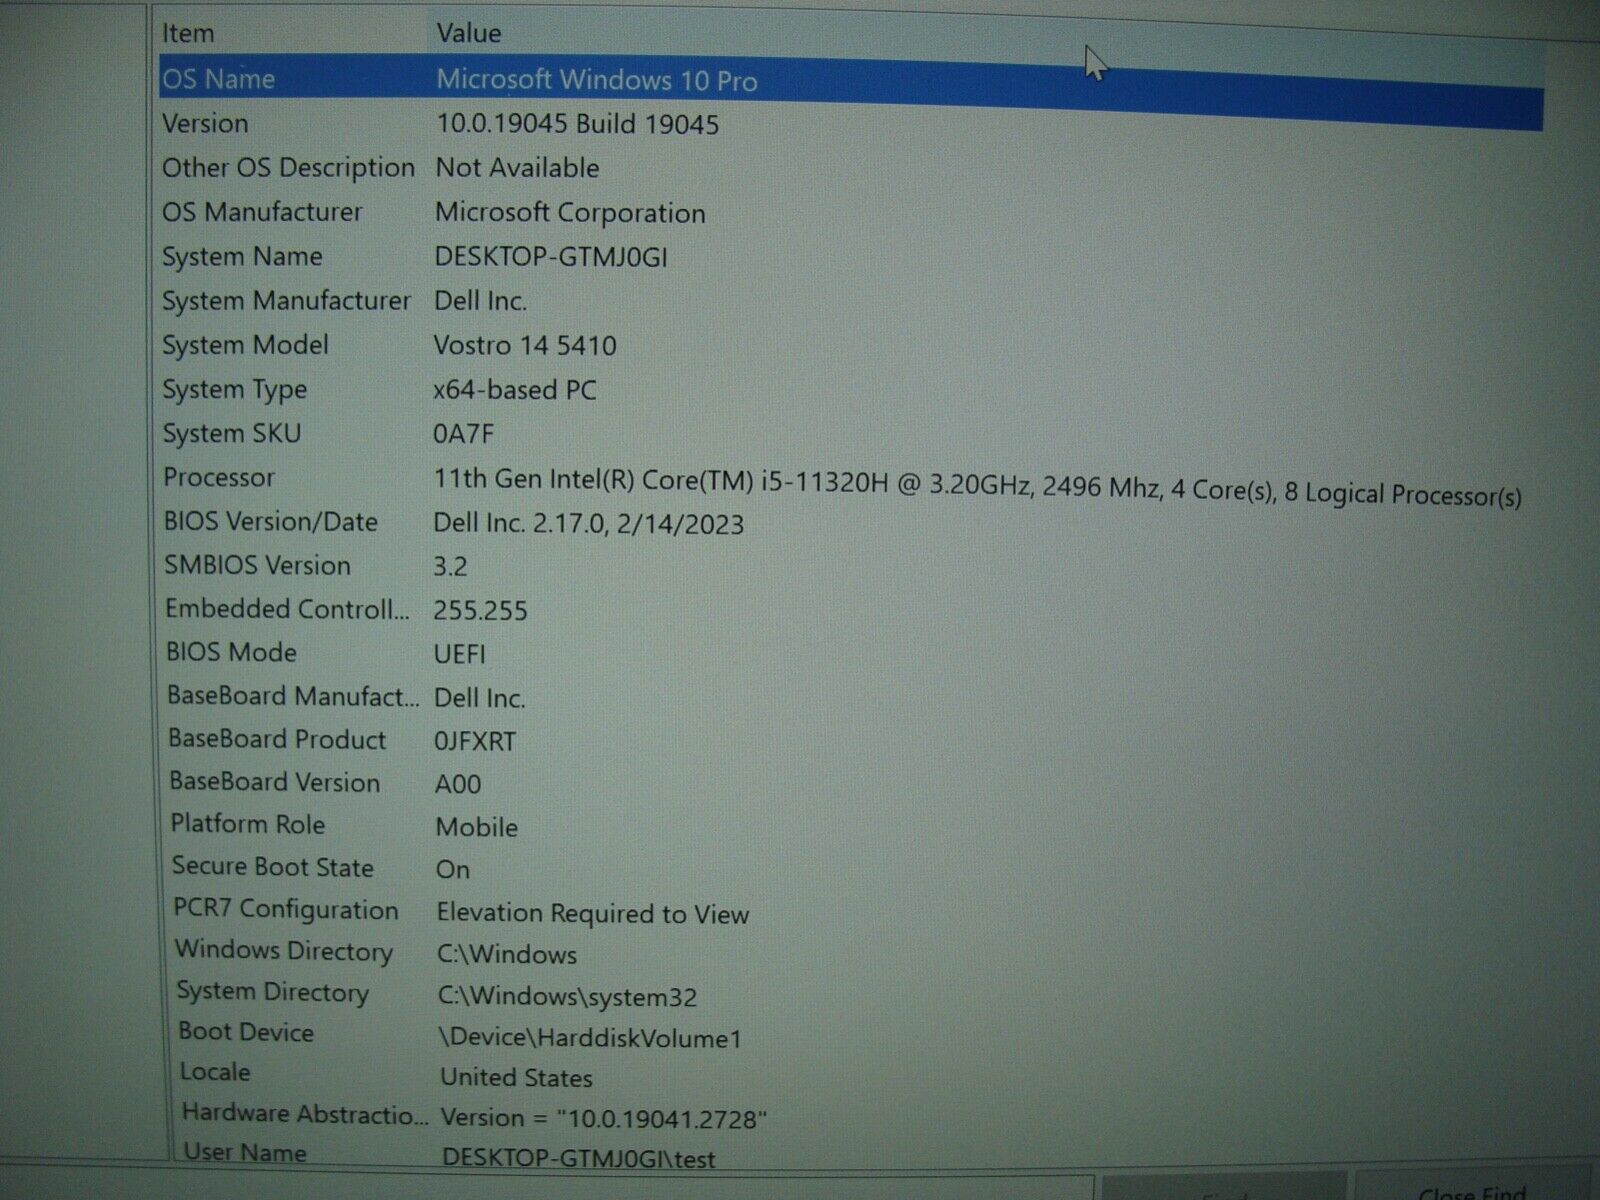Click the Mobile value
This screenshot has width=1600, height=1200.
477,827
